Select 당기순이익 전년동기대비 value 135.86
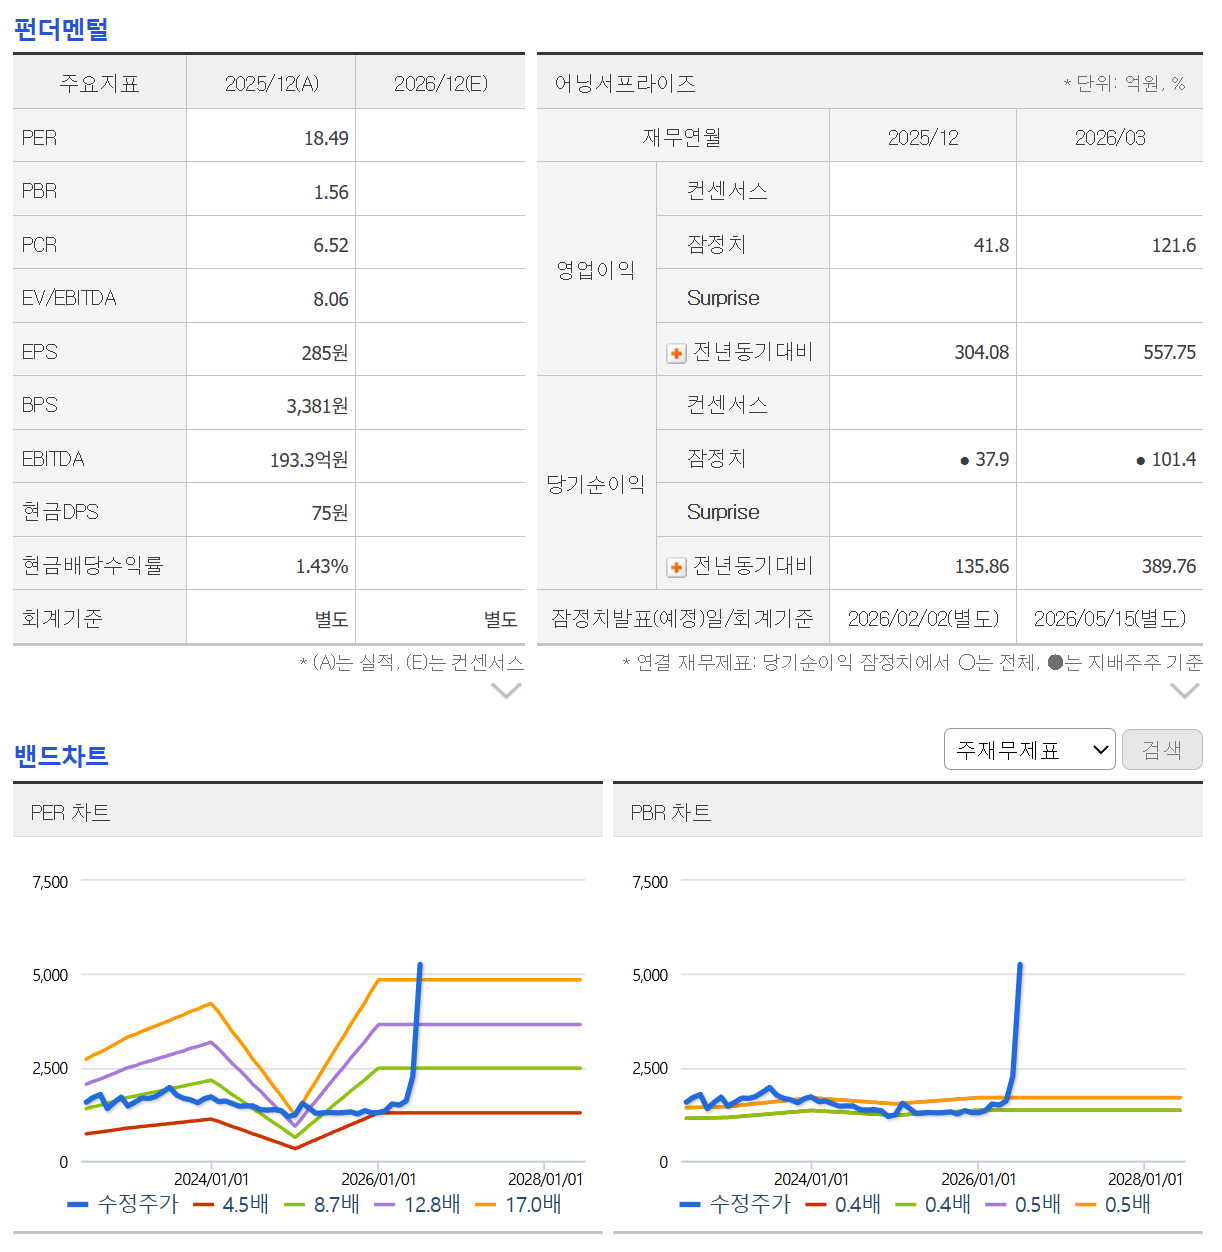1222x1252 pixels. point(982,566)
